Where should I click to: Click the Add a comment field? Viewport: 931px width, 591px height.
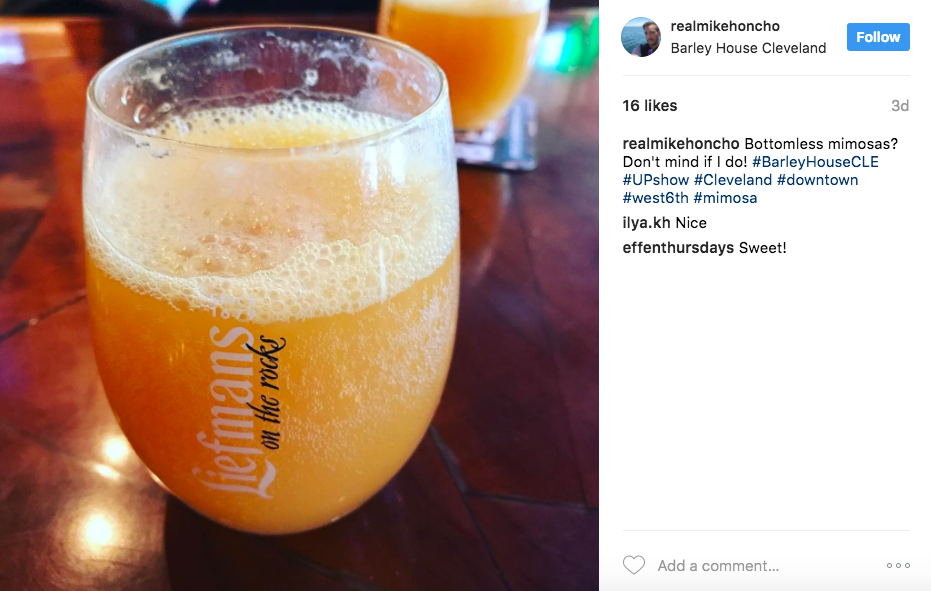[766, 565]
